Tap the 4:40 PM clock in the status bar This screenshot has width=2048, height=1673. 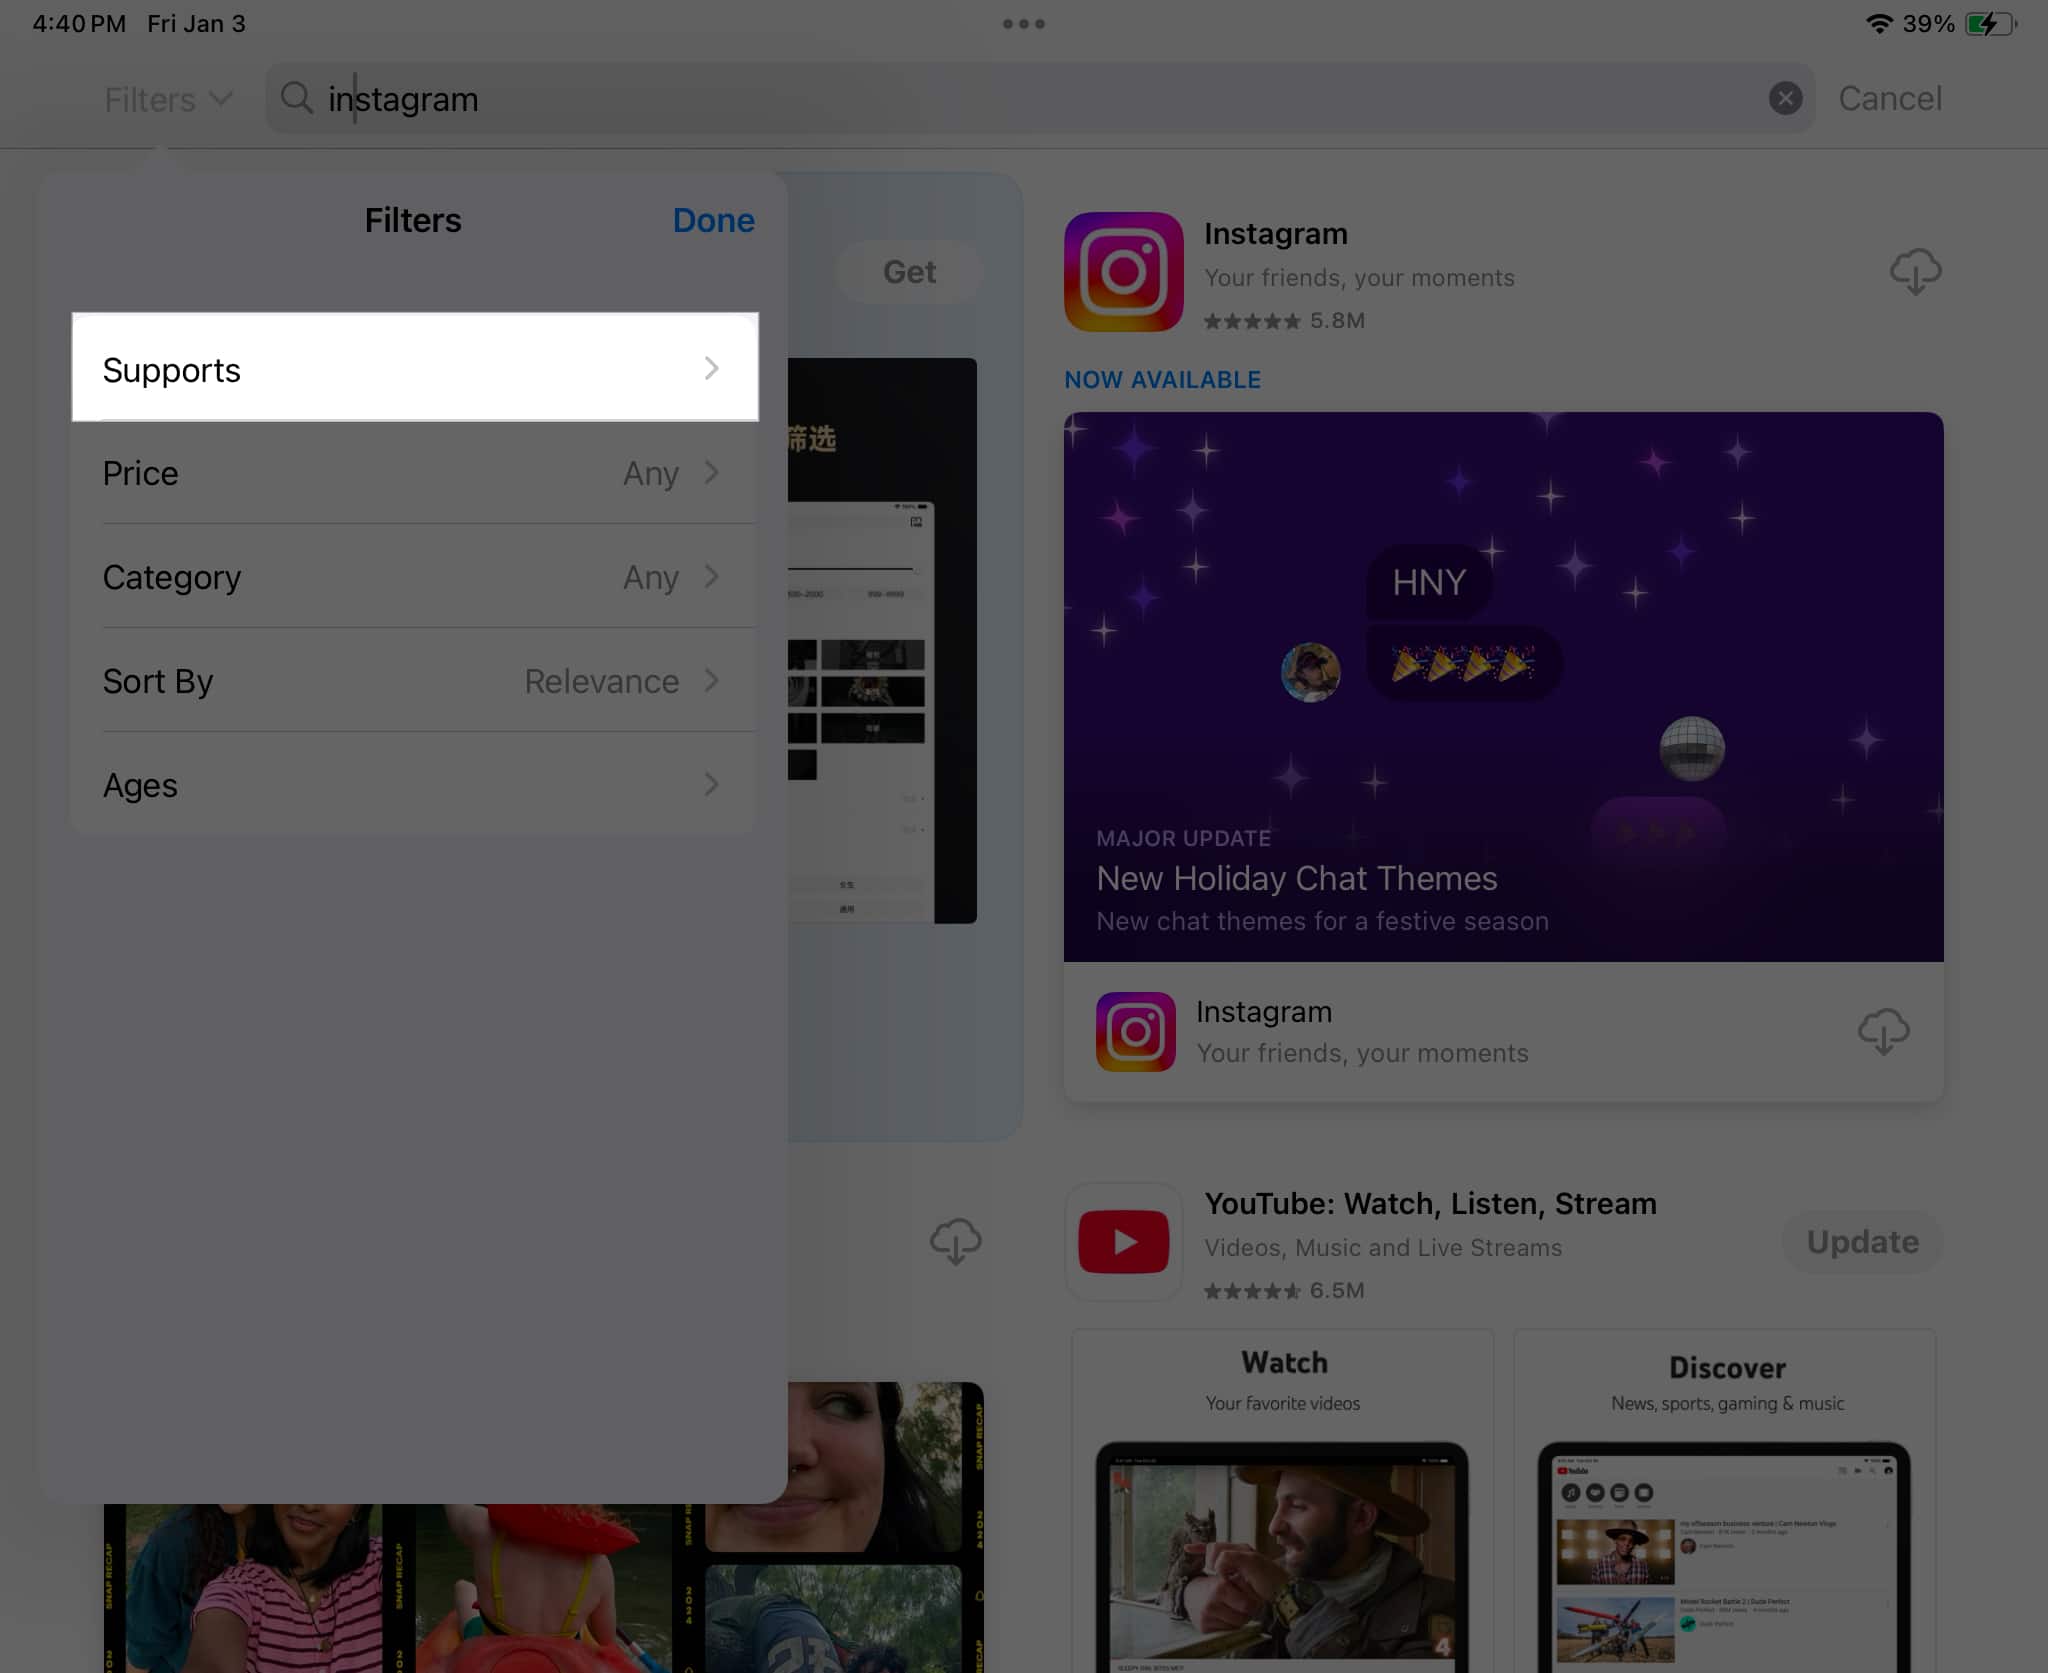(x=79, y=23)
